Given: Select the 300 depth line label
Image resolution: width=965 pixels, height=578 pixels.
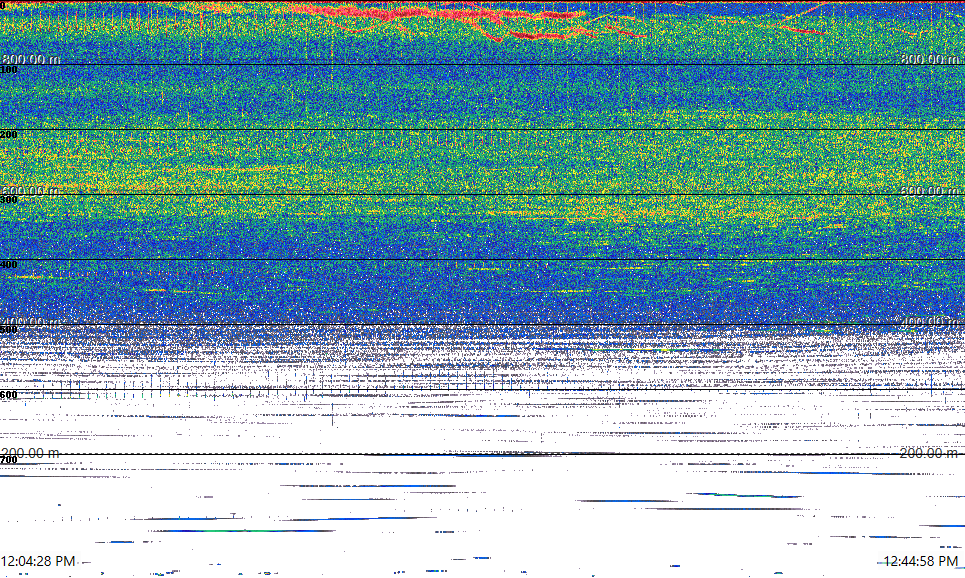Looking at the screenshot, I should (9, 199).
